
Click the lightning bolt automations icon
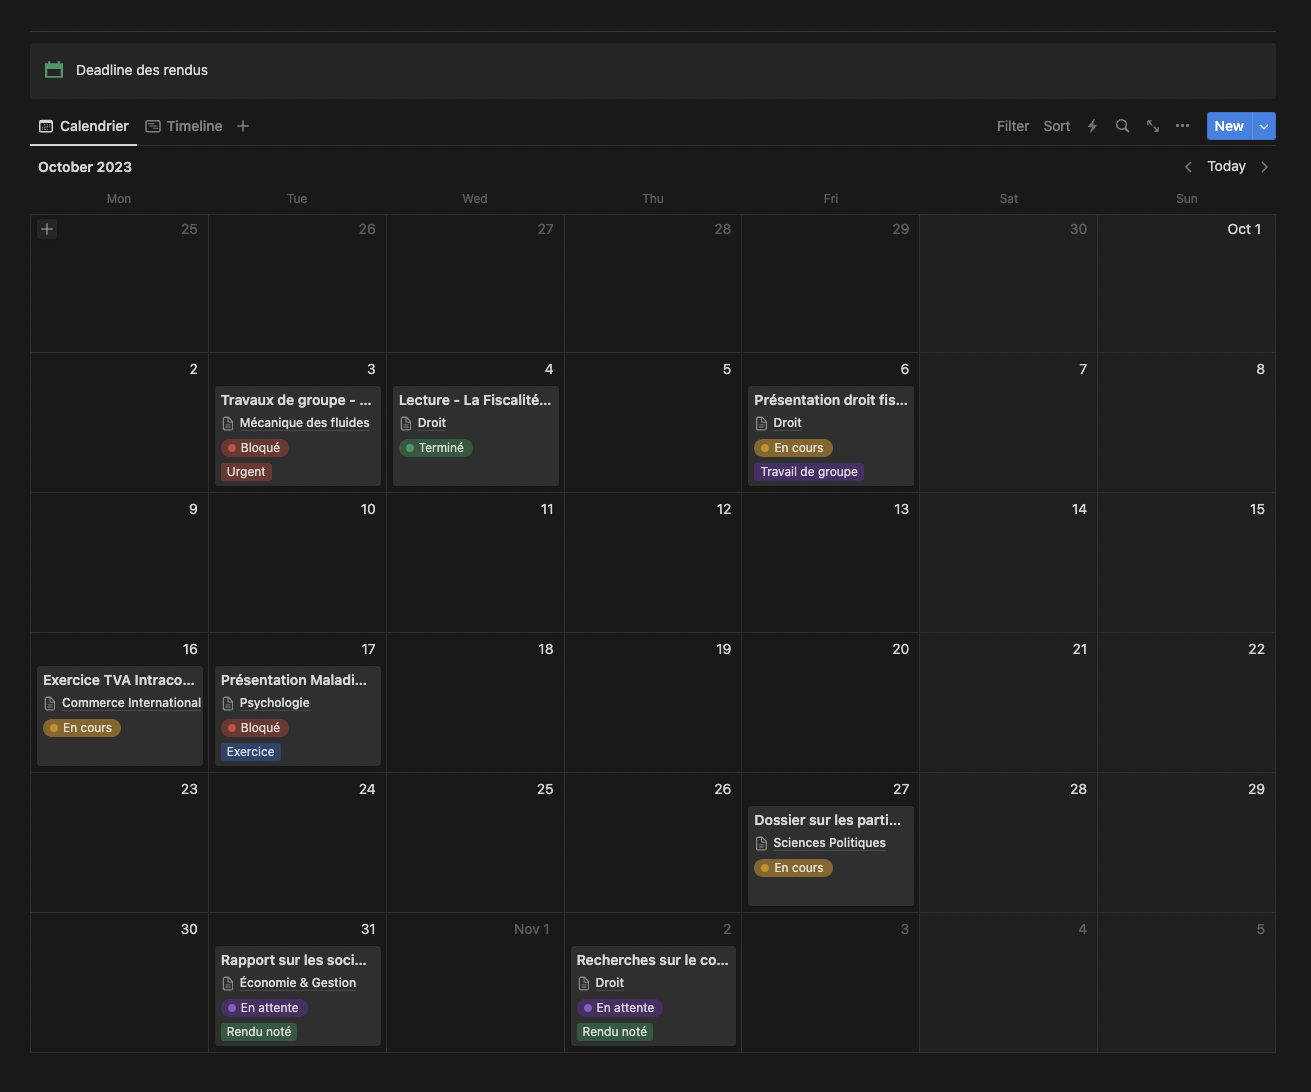pos(1092,126)
